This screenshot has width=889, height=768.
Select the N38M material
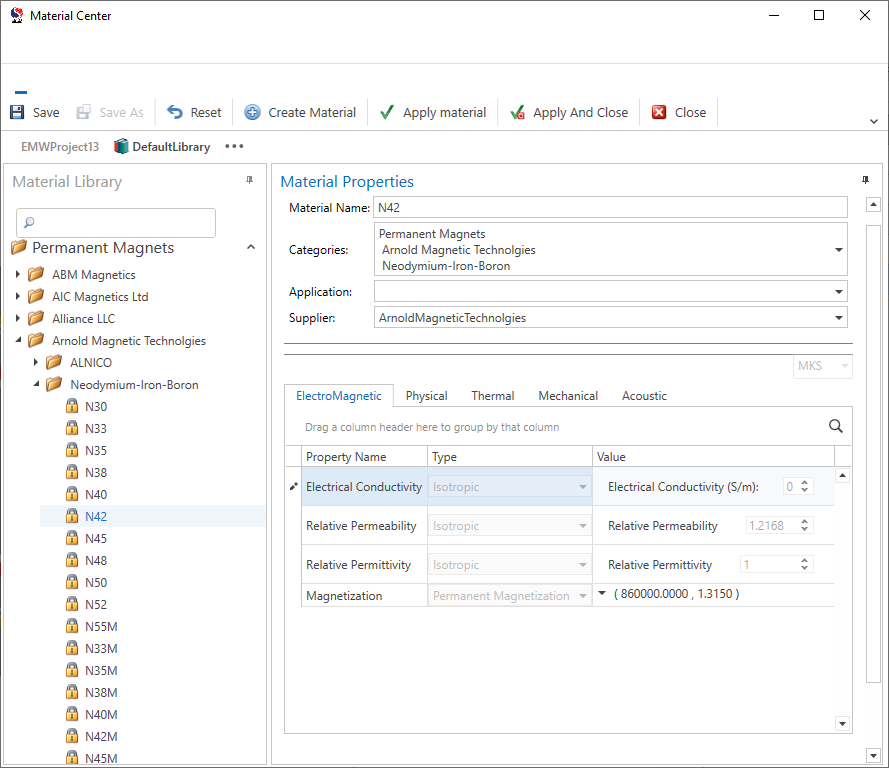(x=101, y=693)
